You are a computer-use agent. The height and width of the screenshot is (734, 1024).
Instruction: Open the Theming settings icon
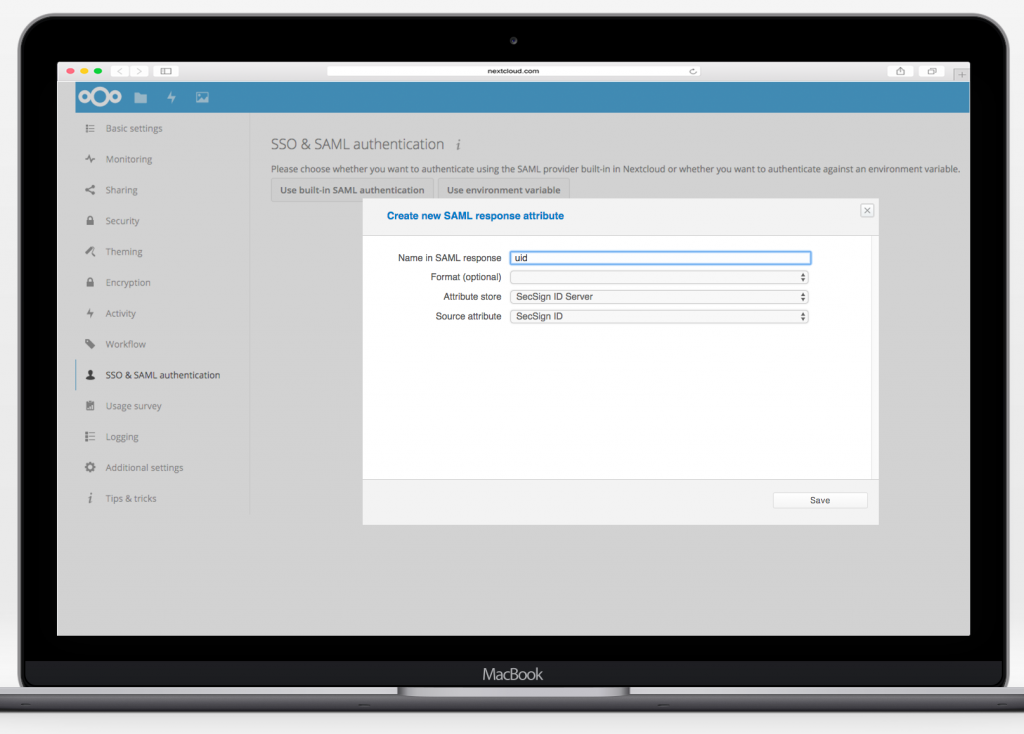coord(90,251)
